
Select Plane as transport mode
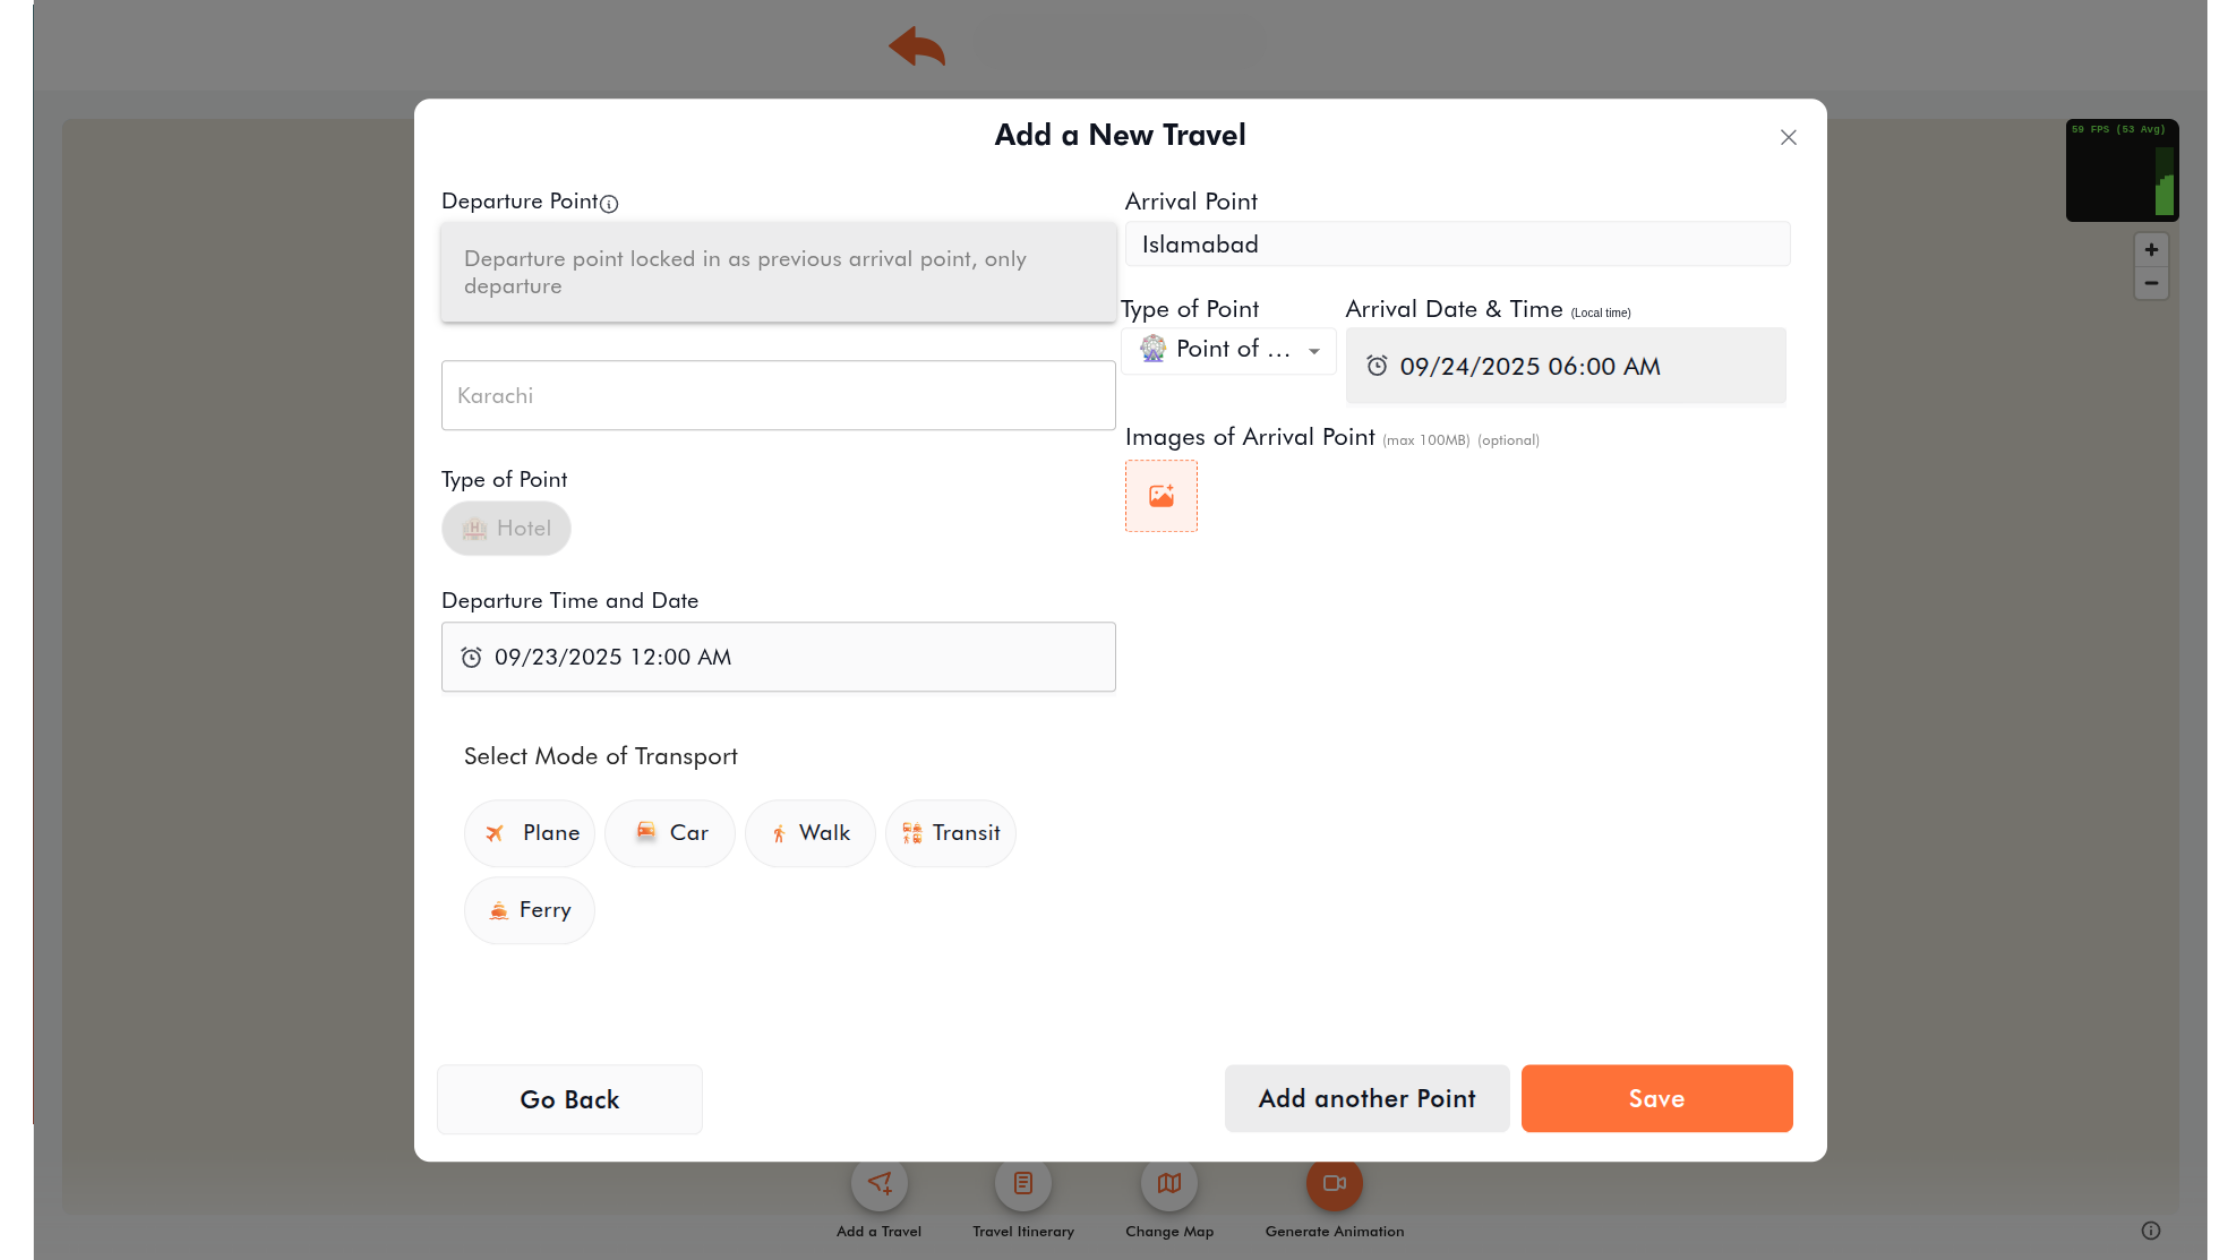[x=530, y=833]
